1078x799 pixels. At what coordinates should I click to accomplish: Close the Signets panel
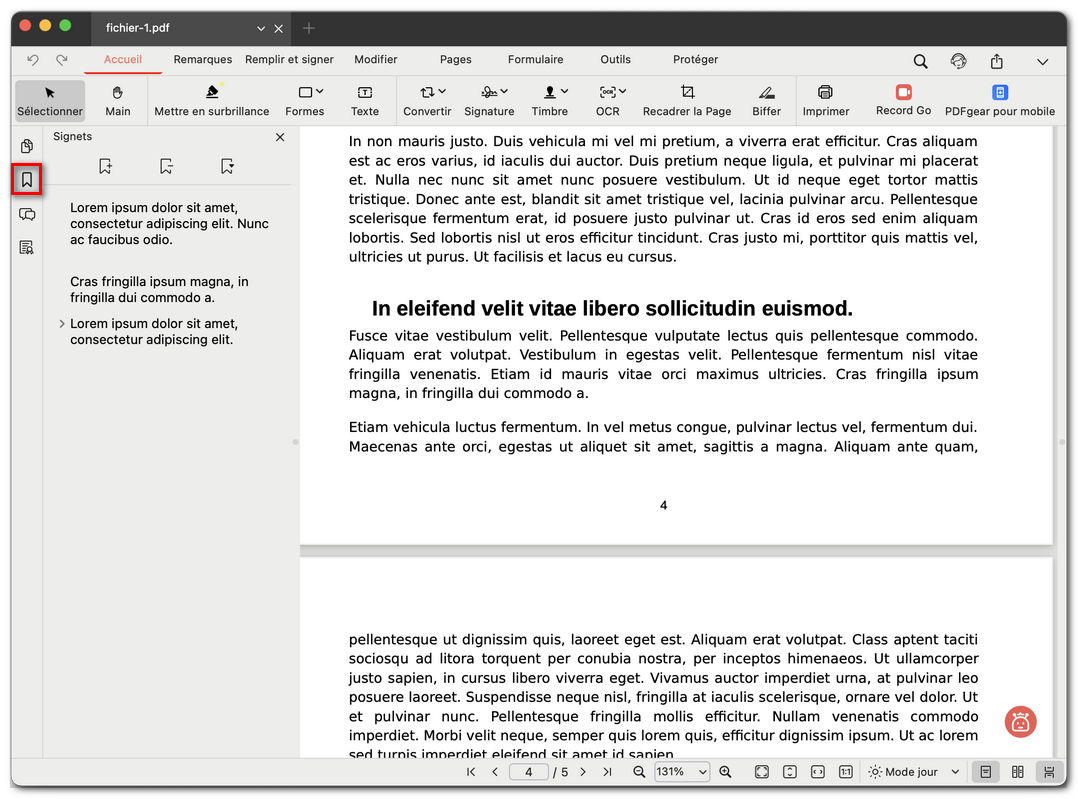tap(280, 137)
